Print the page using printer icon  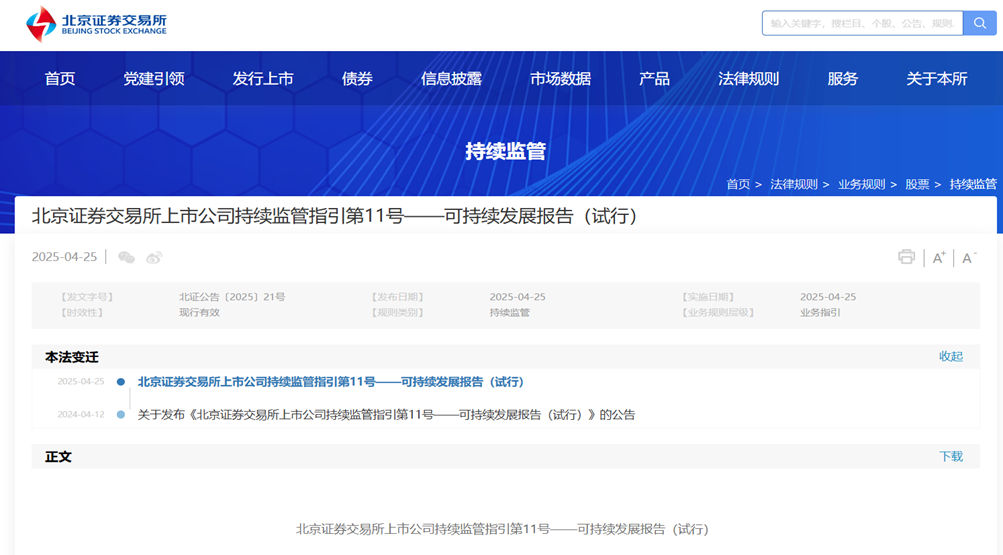coord(906,257)
